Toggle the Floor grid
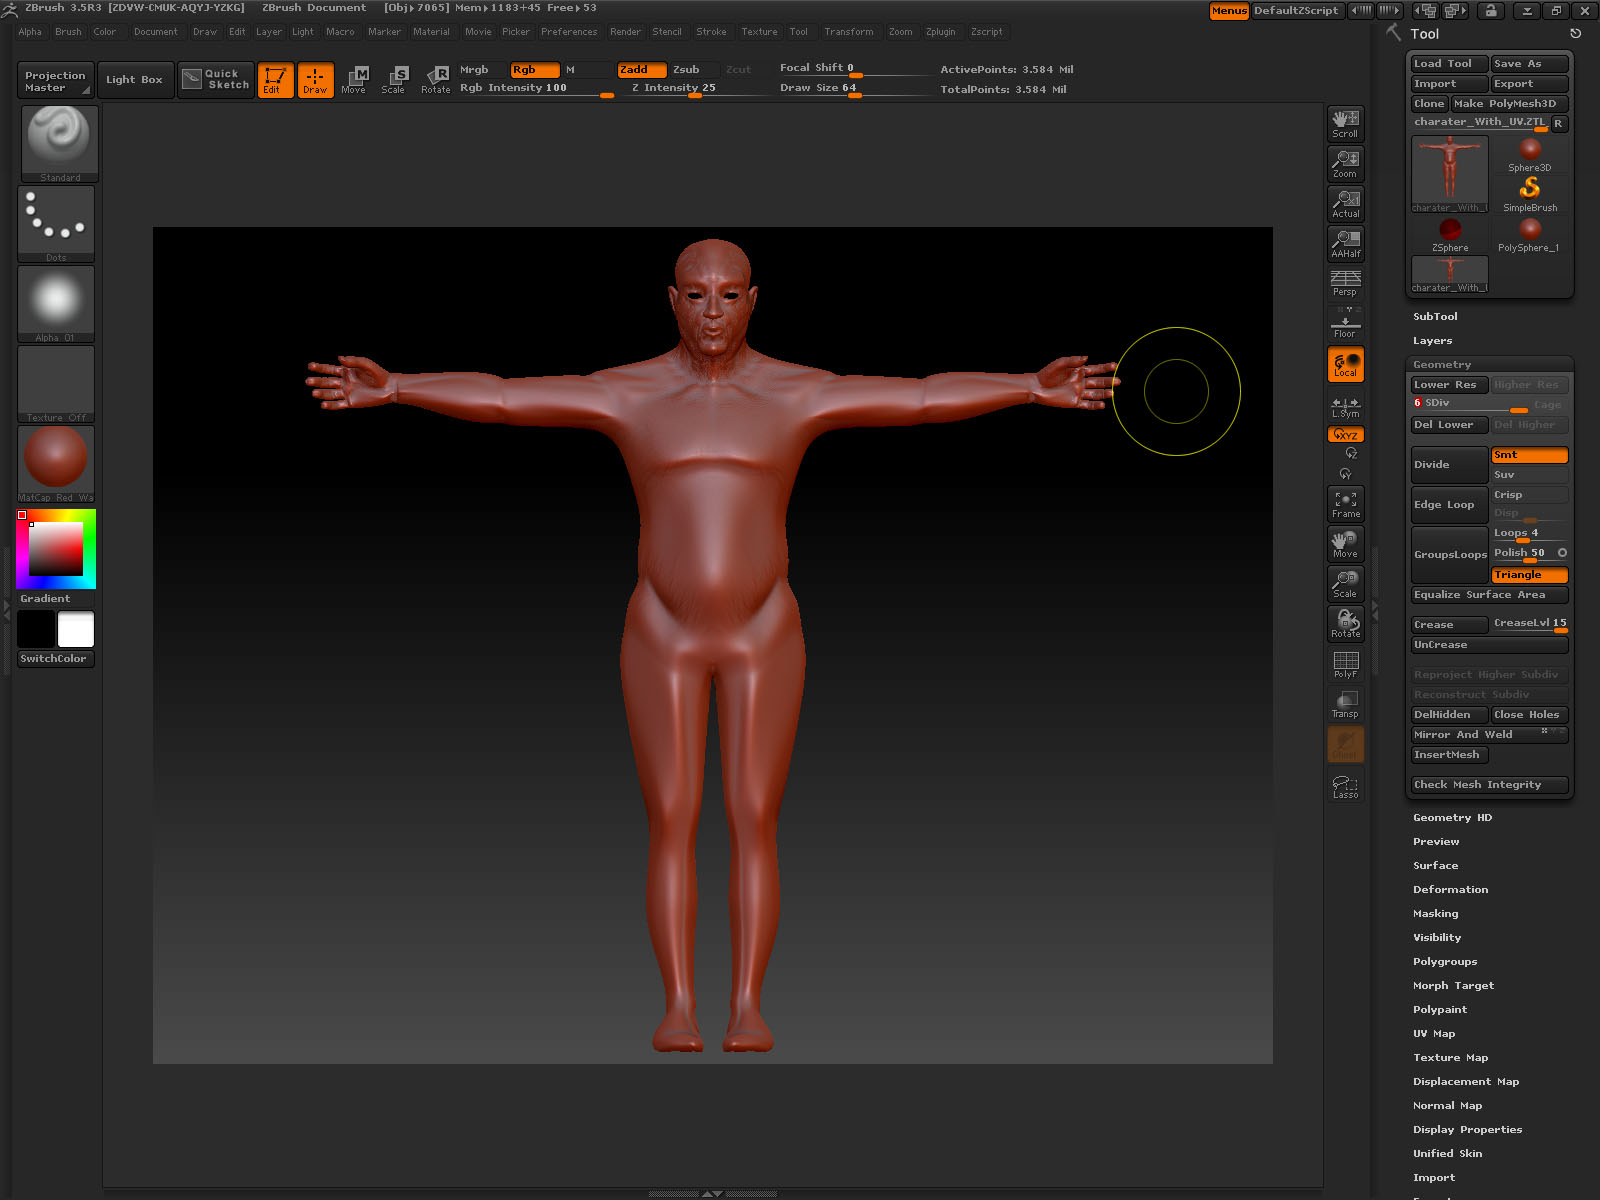1600x1200 pixels. [x=1346, y=323]
